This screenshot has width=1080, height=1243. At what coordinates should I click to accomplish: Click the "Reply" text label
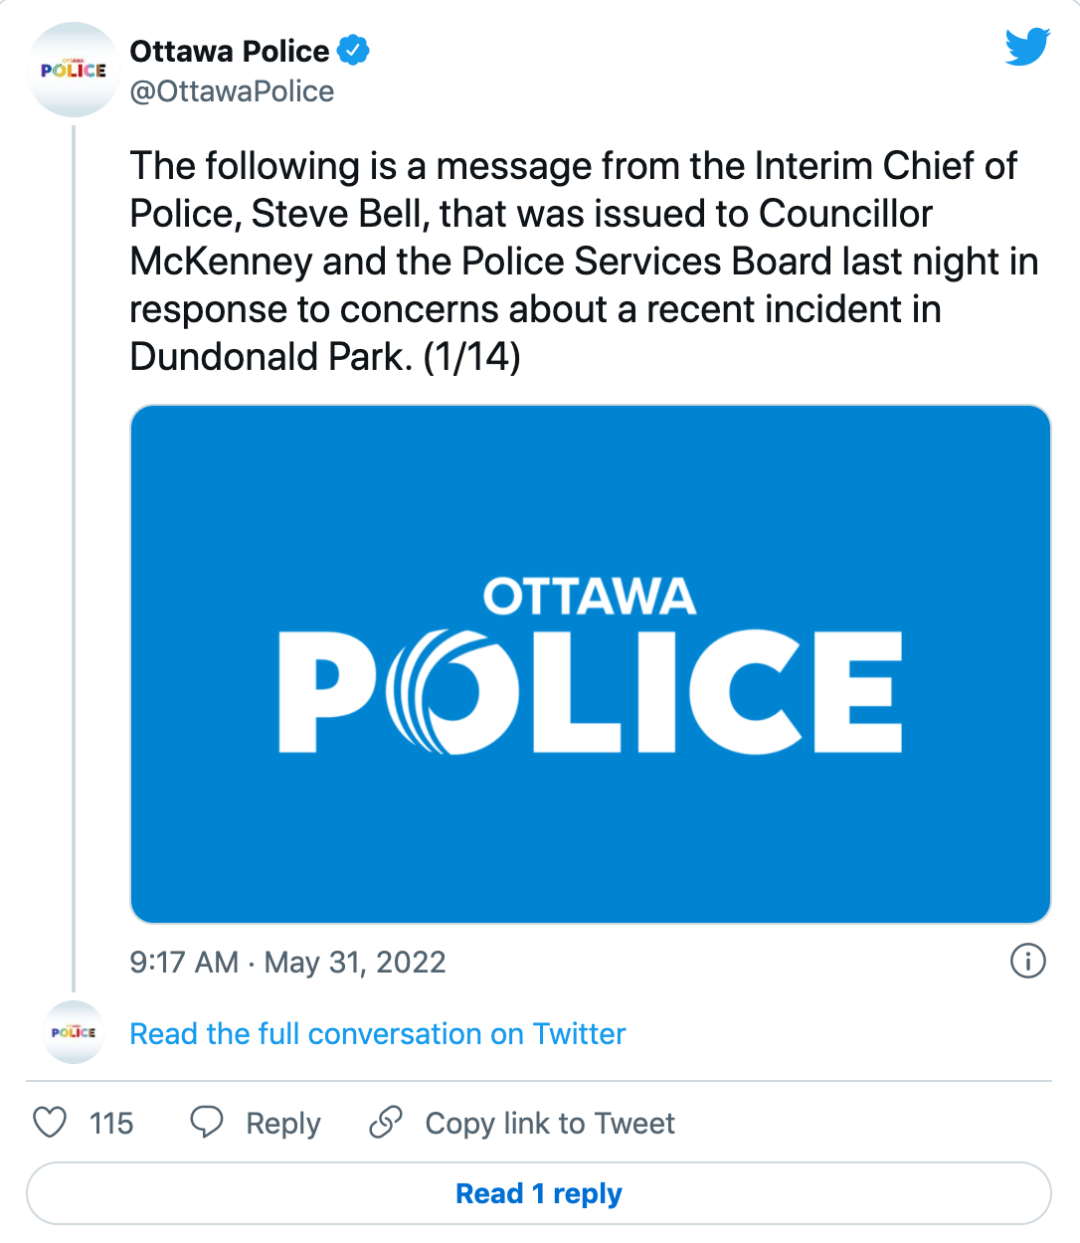click(x=283, y=1123)
